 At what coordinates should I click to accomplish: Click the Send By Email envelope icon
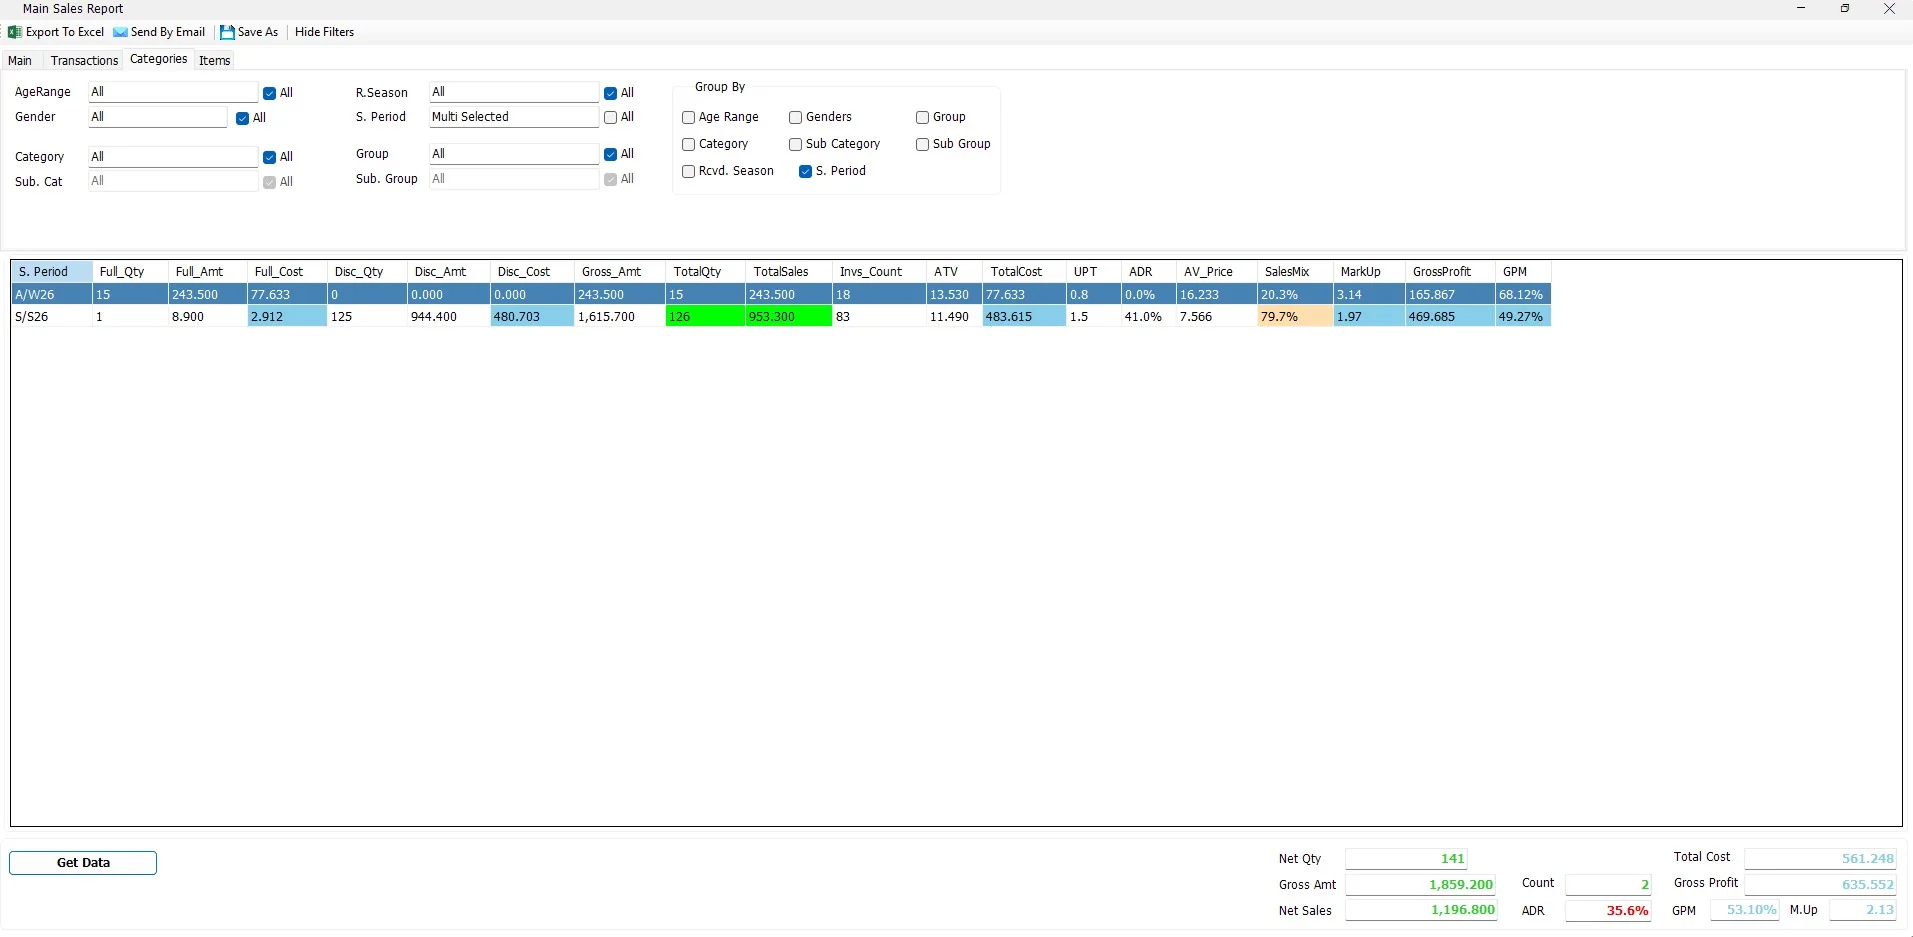(x=120, y=32)
